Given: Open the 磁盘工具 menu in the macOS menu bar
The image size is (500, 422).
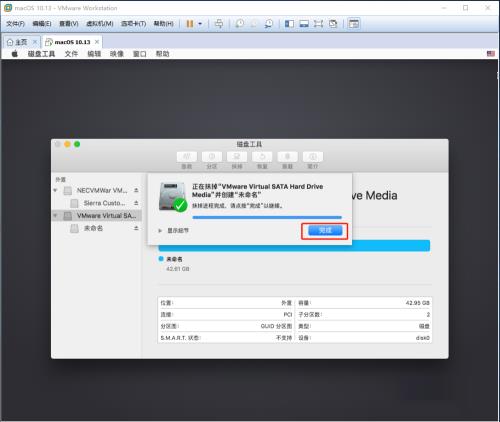Looking at the screenshot, I should coord(41,54).
